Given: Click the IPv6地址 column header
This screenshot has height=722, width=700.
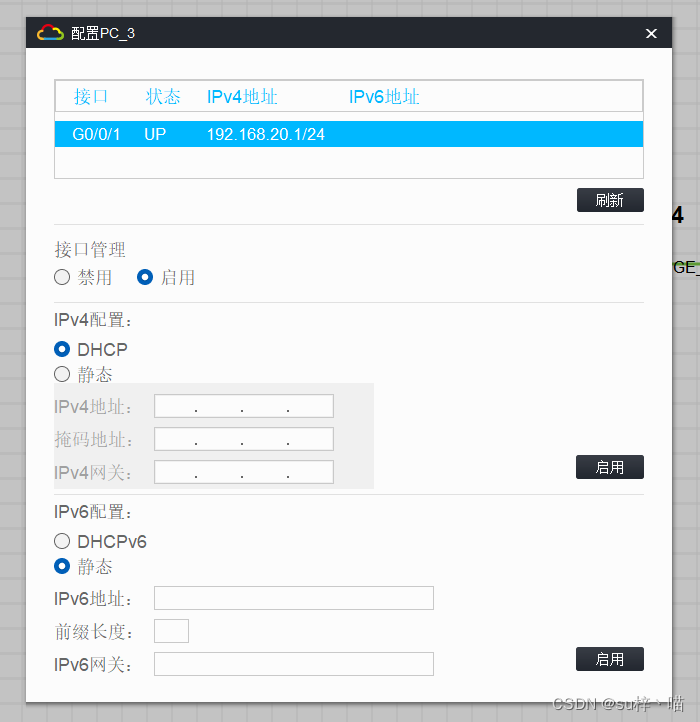Looking at the screenshot, I should 384,97.
